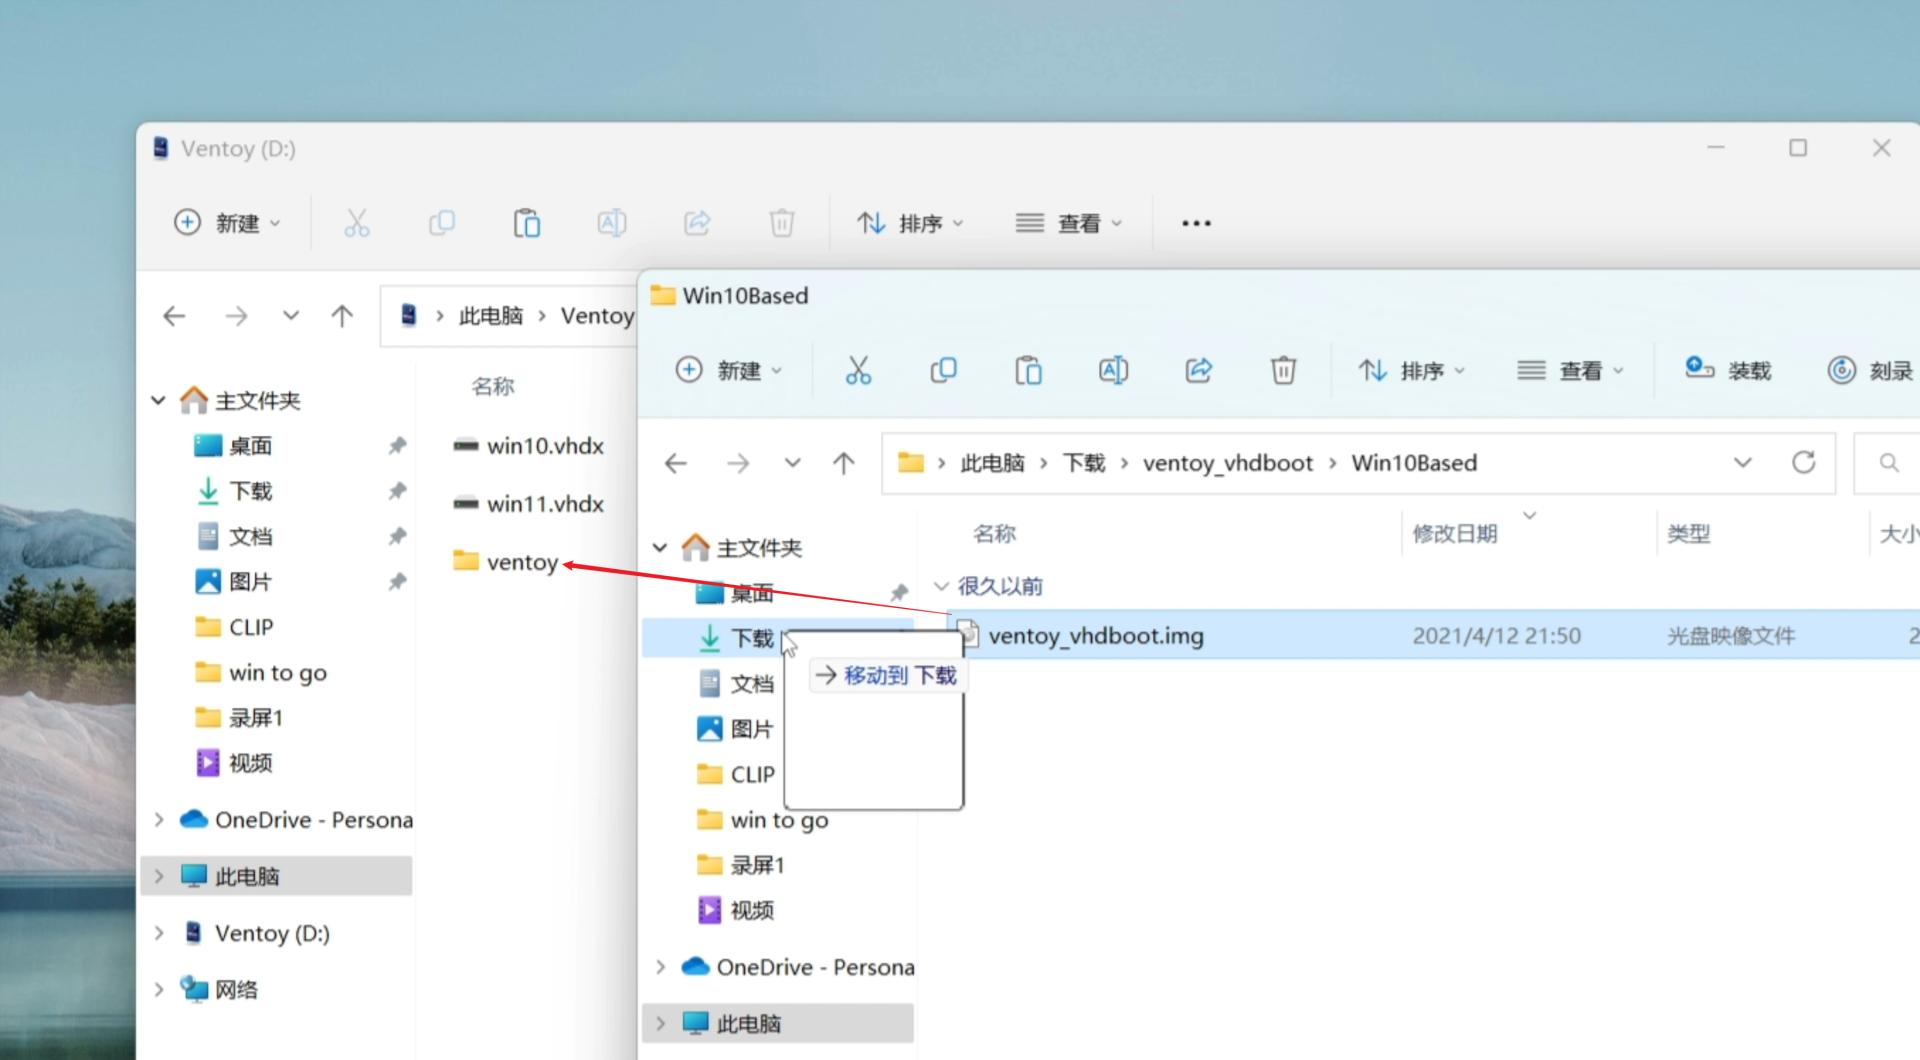Image resolution: width=1920 pixels, height=1060 pixels.
Task: Expand the Ventoy (D:) entry in sidebar
Action: click(159, 932)
